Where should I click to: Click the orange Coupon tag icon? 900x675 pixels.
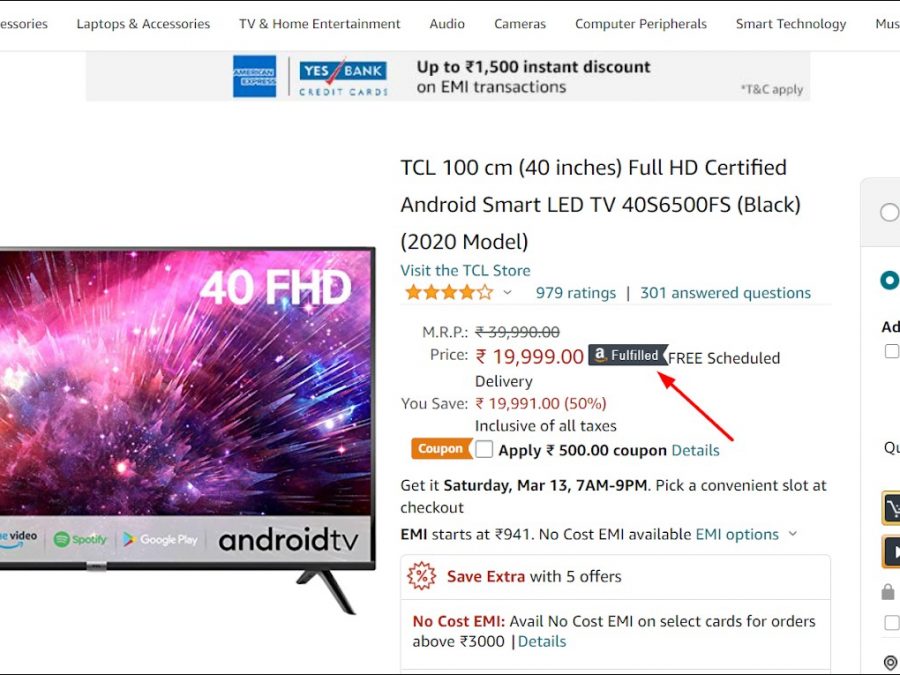(x=441, y=449)
